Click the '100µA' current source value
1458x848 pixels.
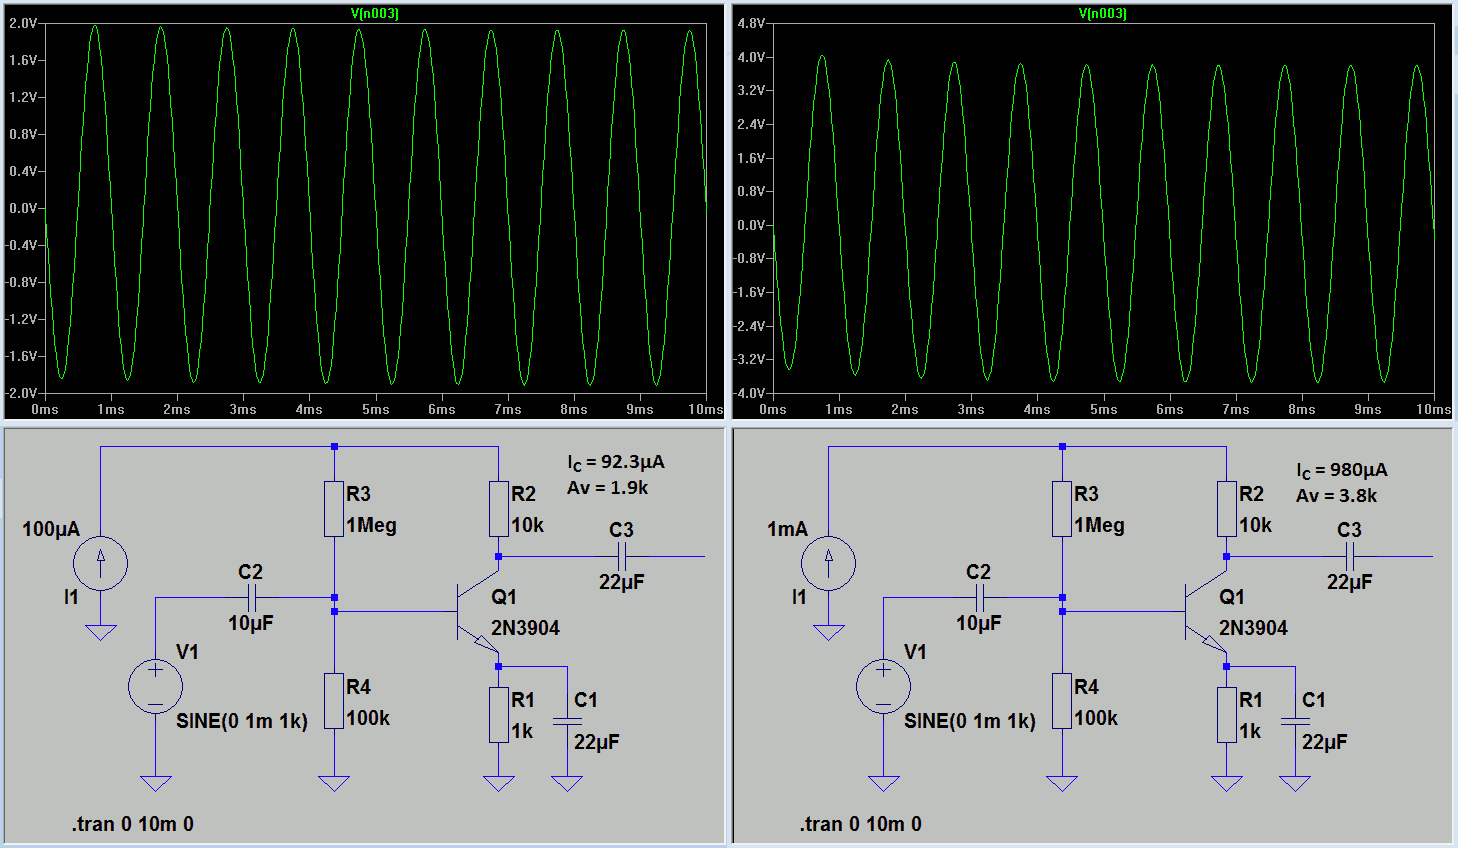coord(51,530)
